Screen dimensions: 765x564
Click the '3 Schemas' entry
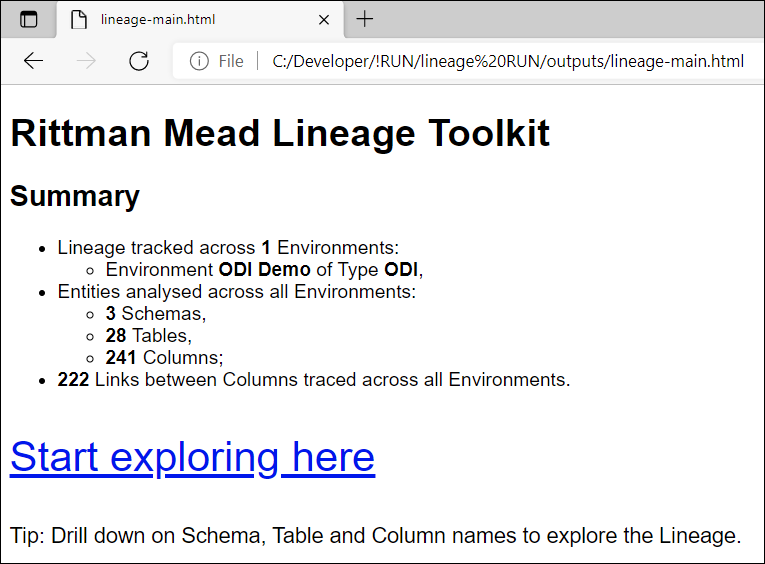[156, 314]
